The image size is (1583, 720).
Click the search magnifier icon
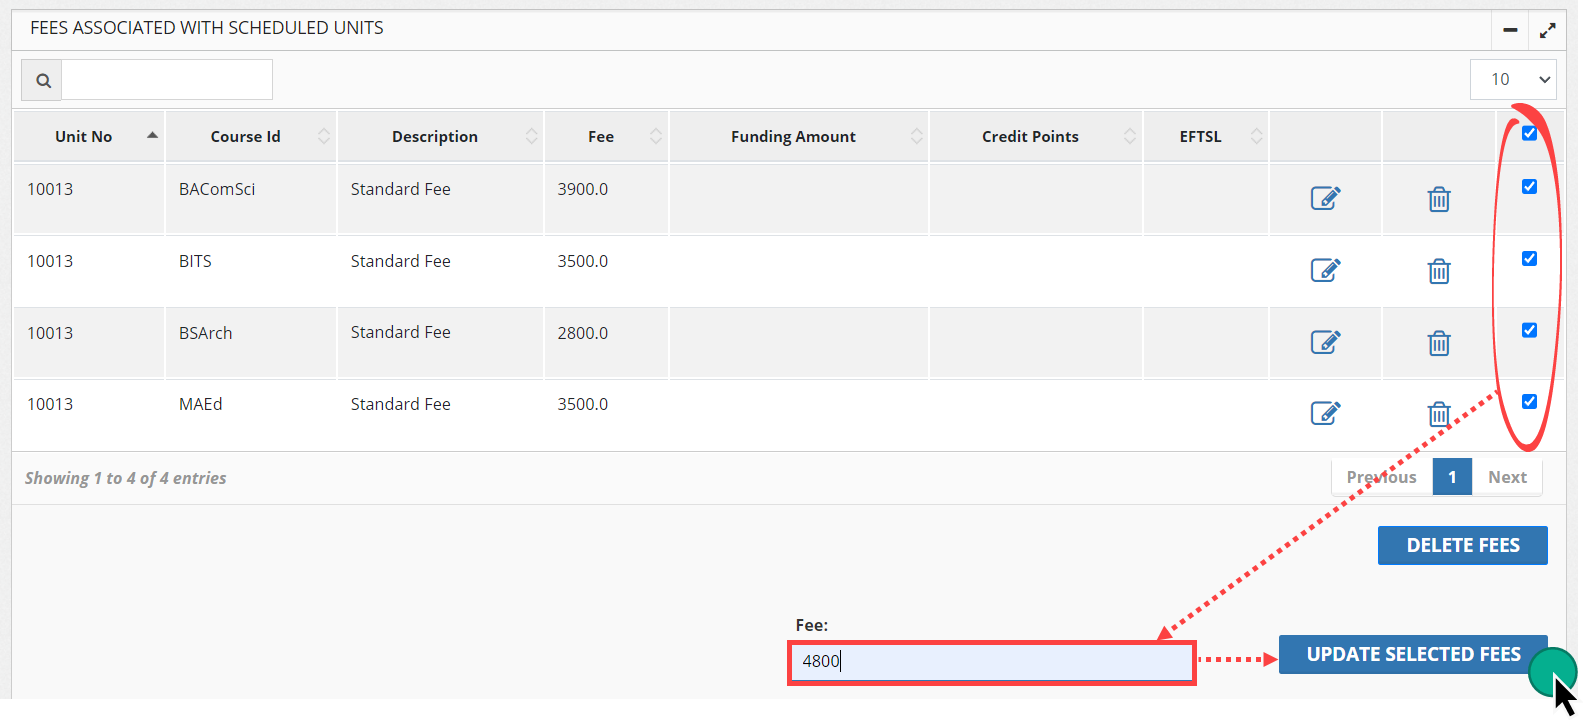point(43,80)
